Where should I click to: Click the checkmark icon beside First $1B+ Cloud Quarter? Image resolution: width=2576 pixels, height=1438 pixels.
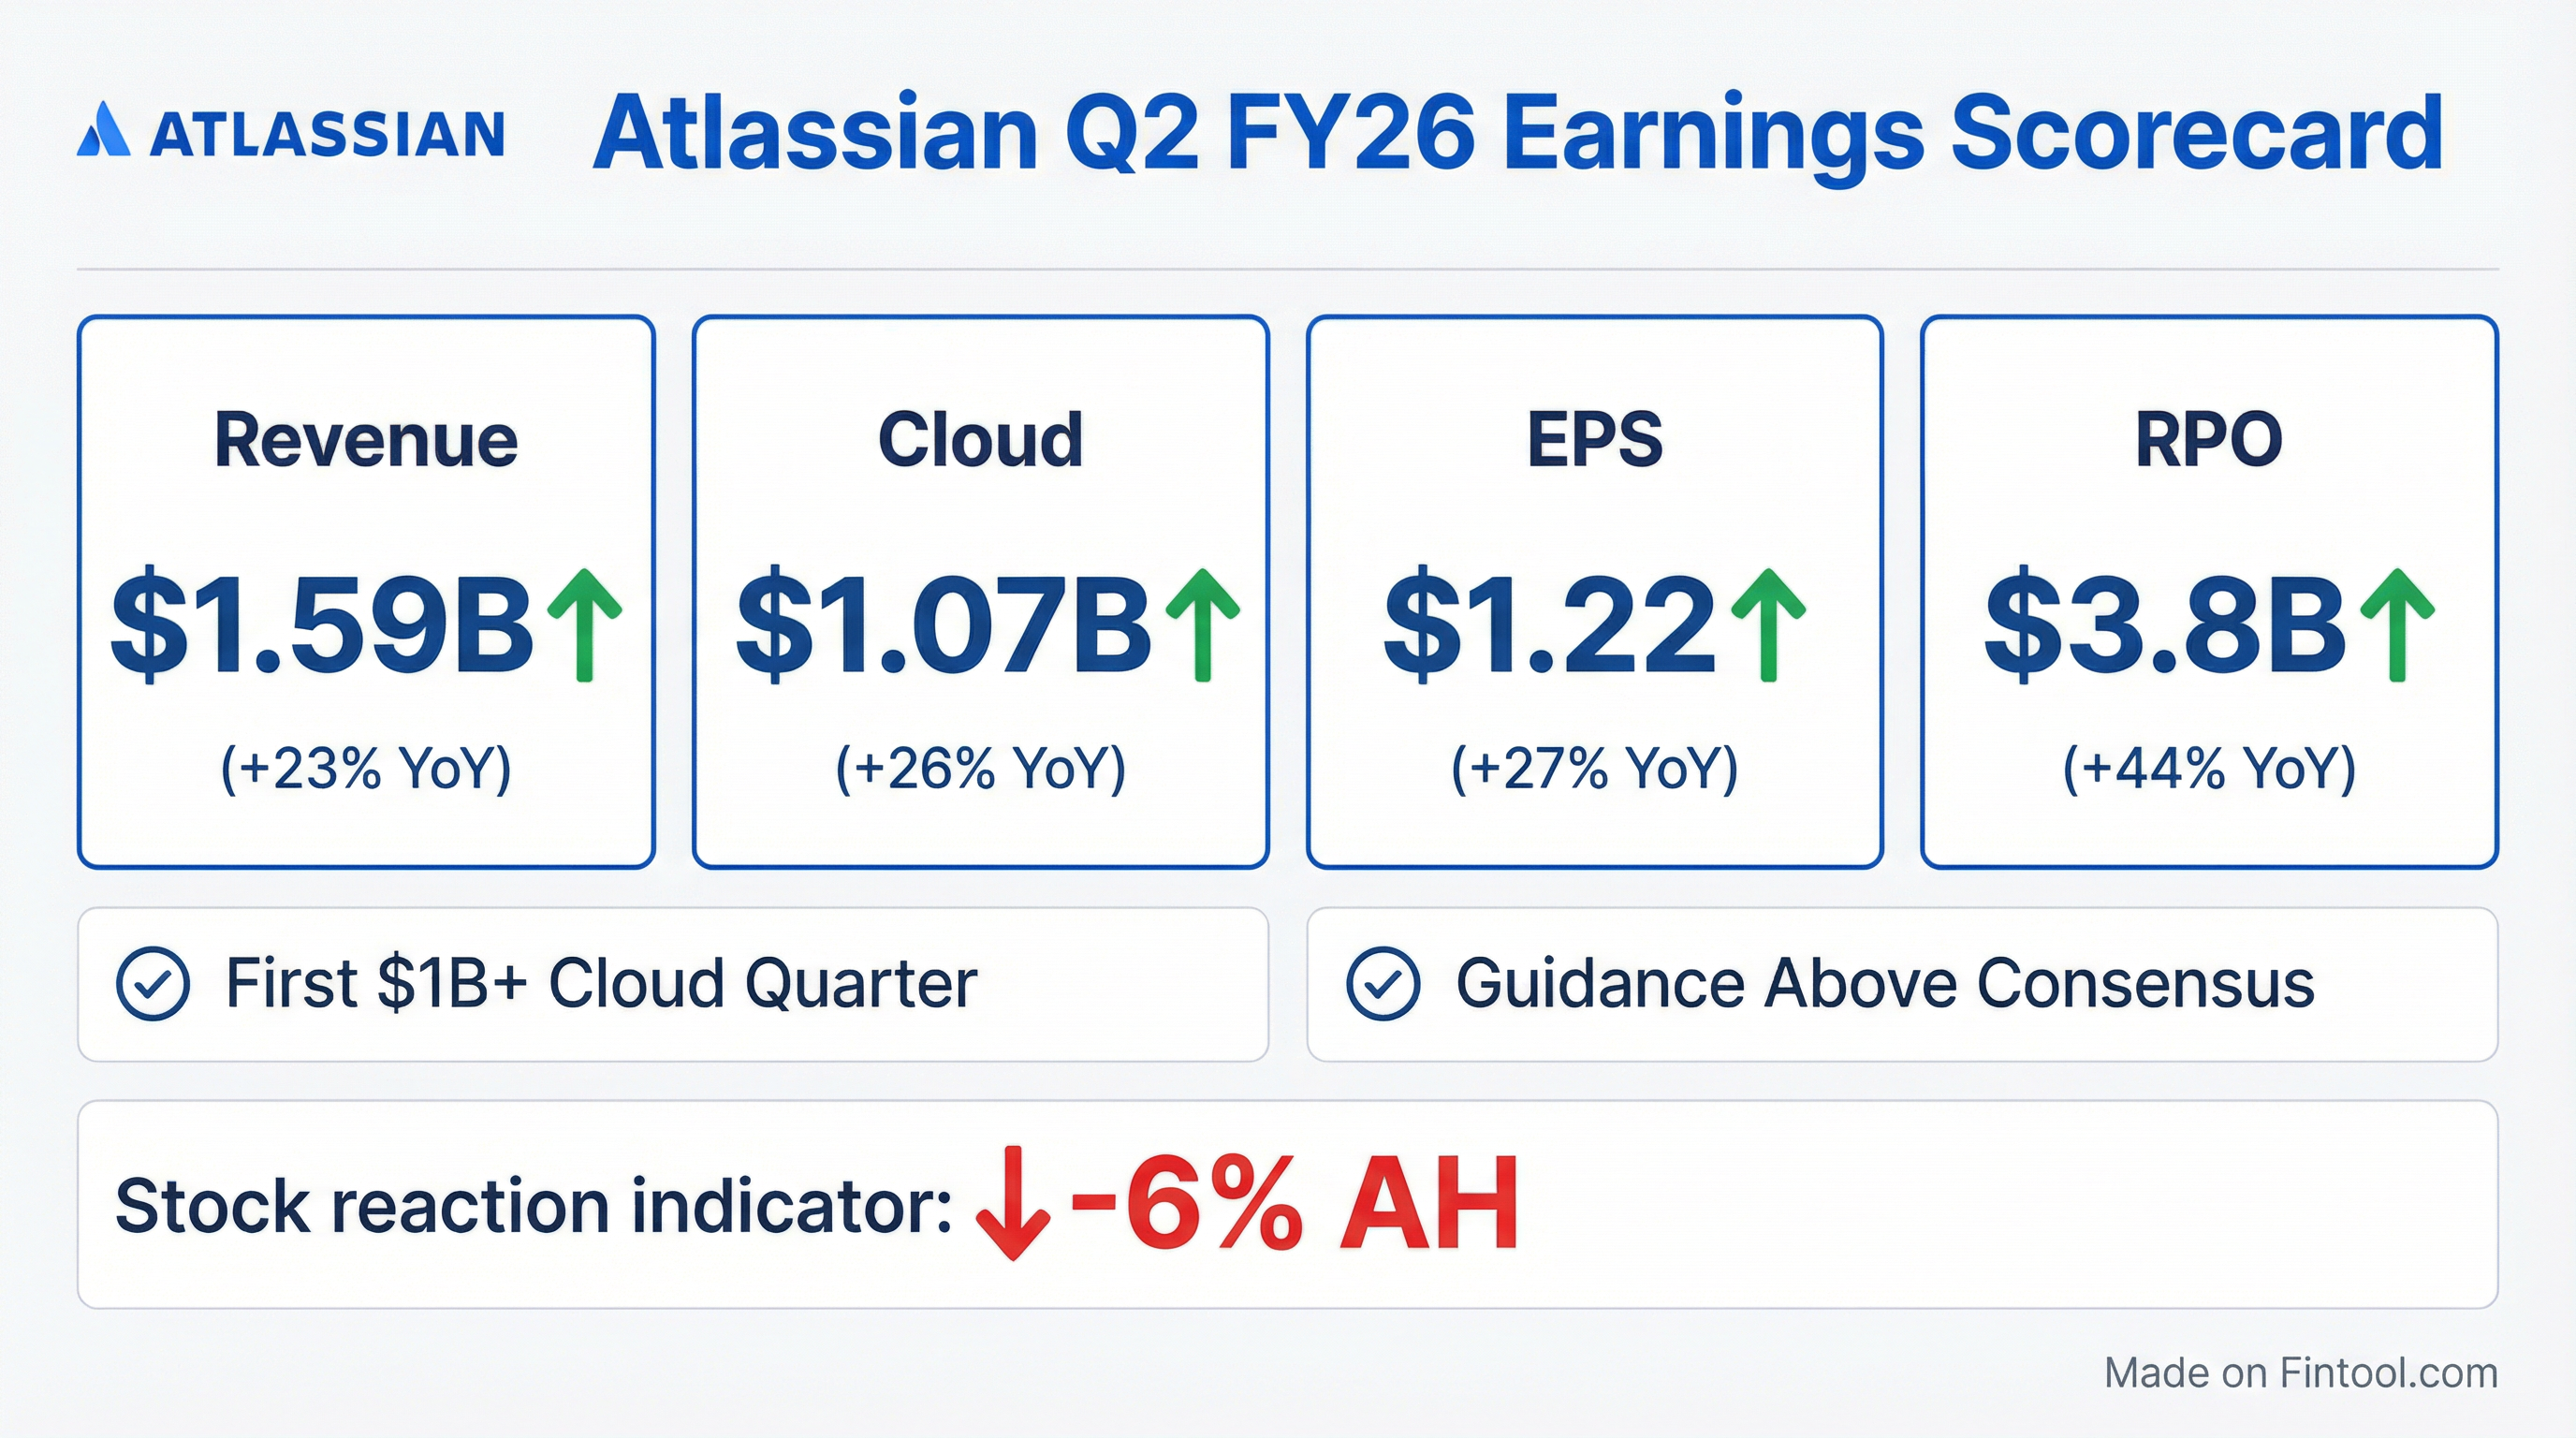[x=152, y=984]
